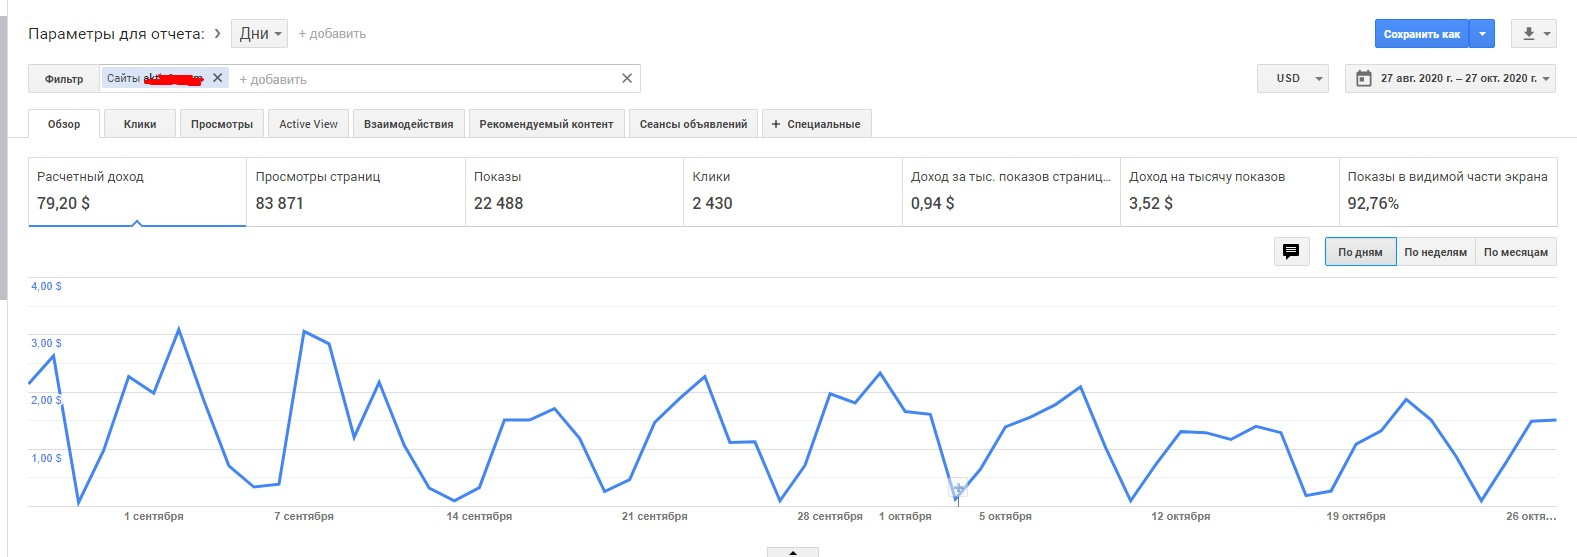The width and height of the screenshot is (1577, 557).
Task: Open the USD currency dropdown
Action: tap(1293, 78)
